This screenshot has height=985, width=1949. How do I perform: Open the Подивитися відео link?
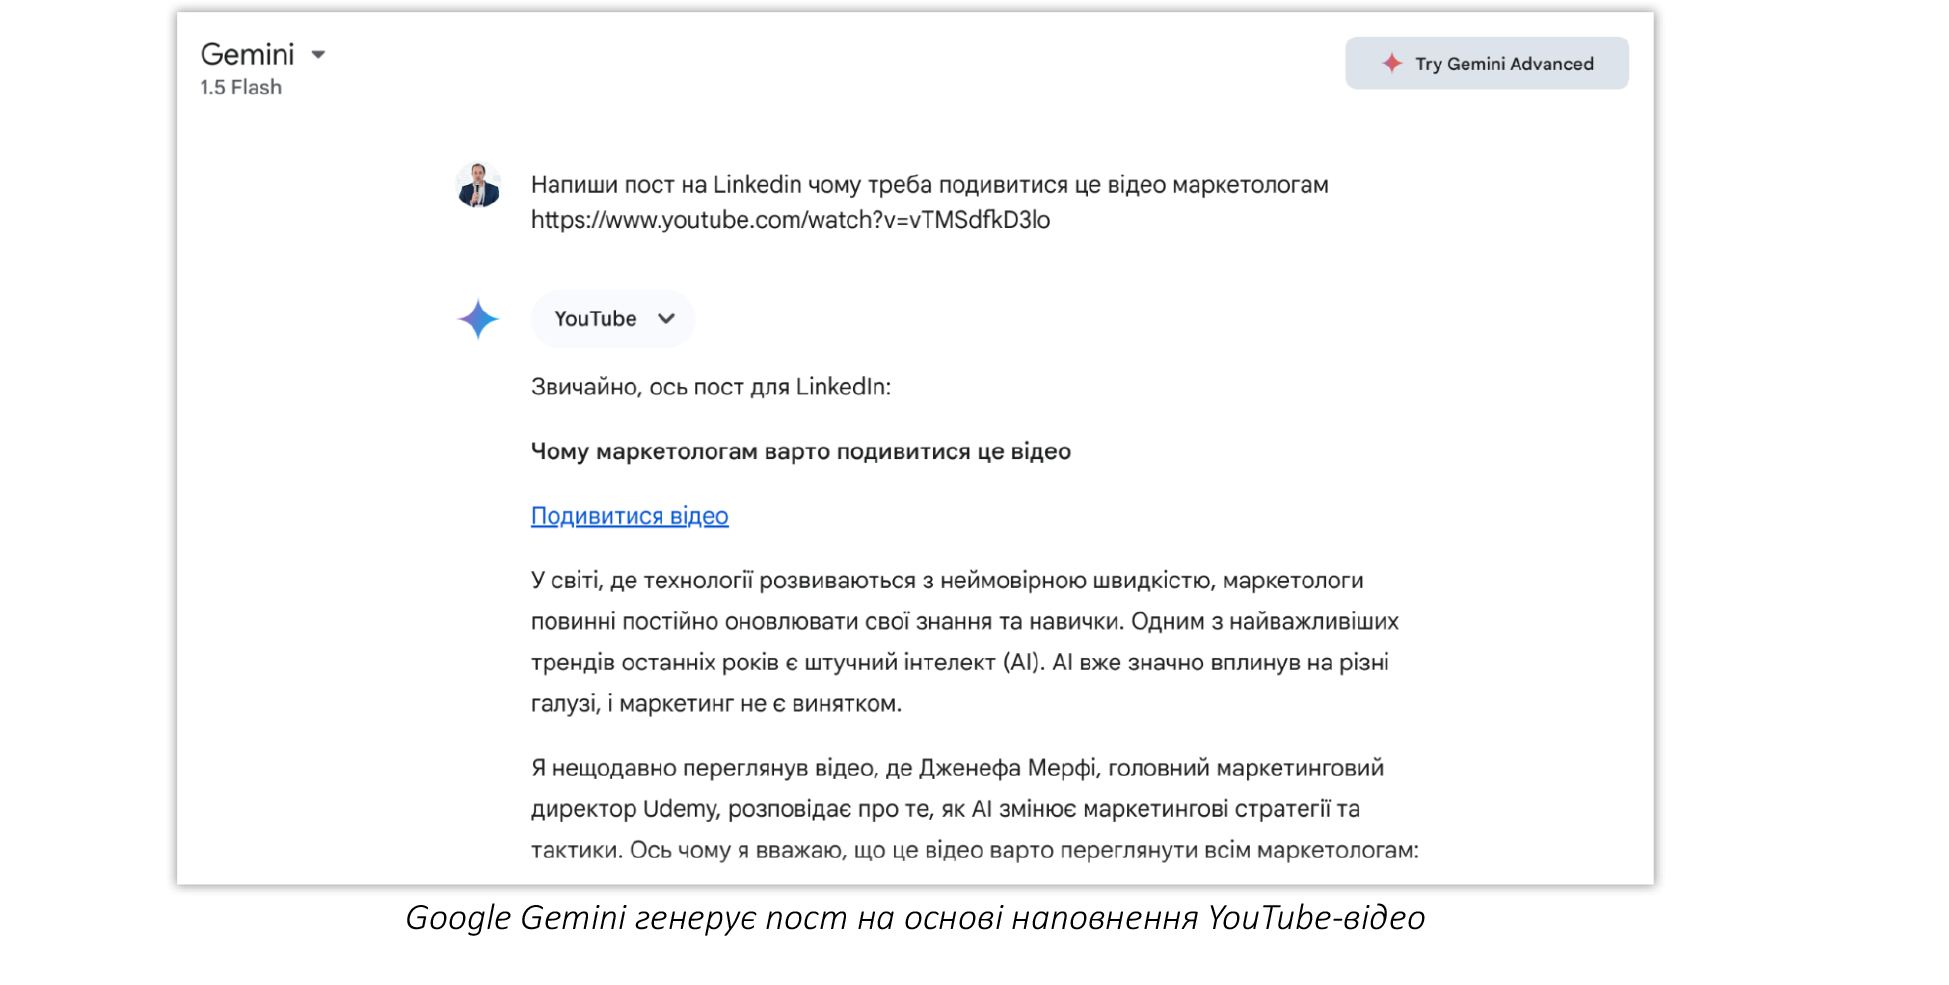coord(629,516)
